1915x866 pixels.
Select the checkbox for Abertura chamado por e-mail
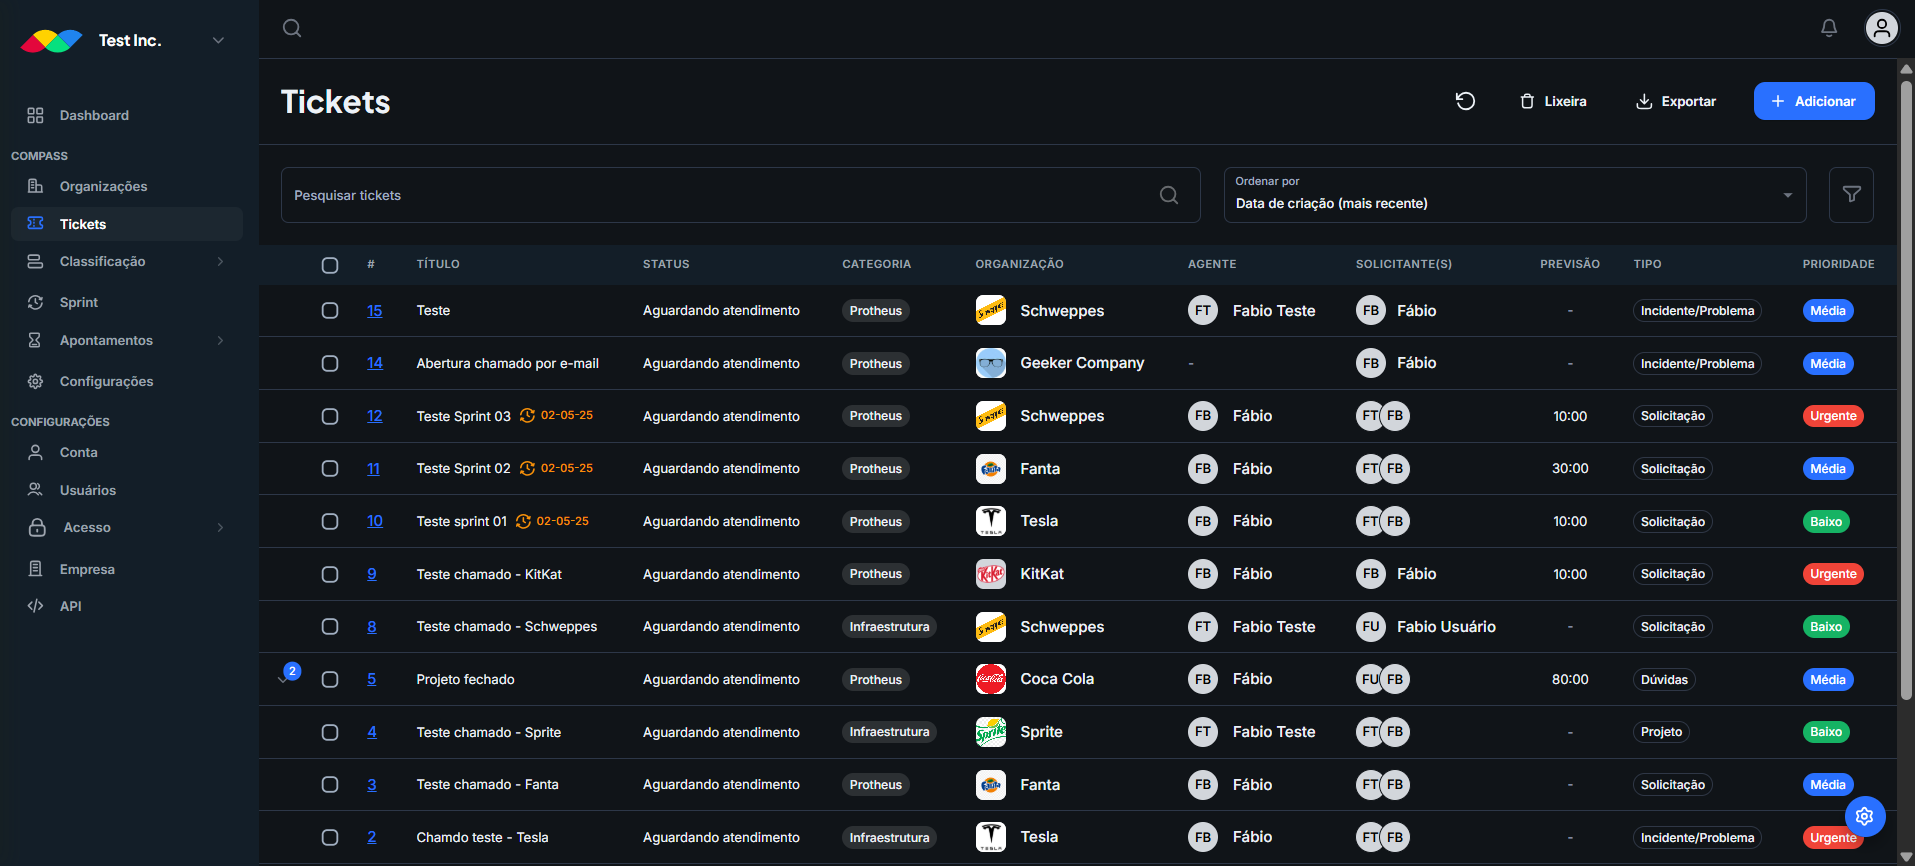coord(330,363)
